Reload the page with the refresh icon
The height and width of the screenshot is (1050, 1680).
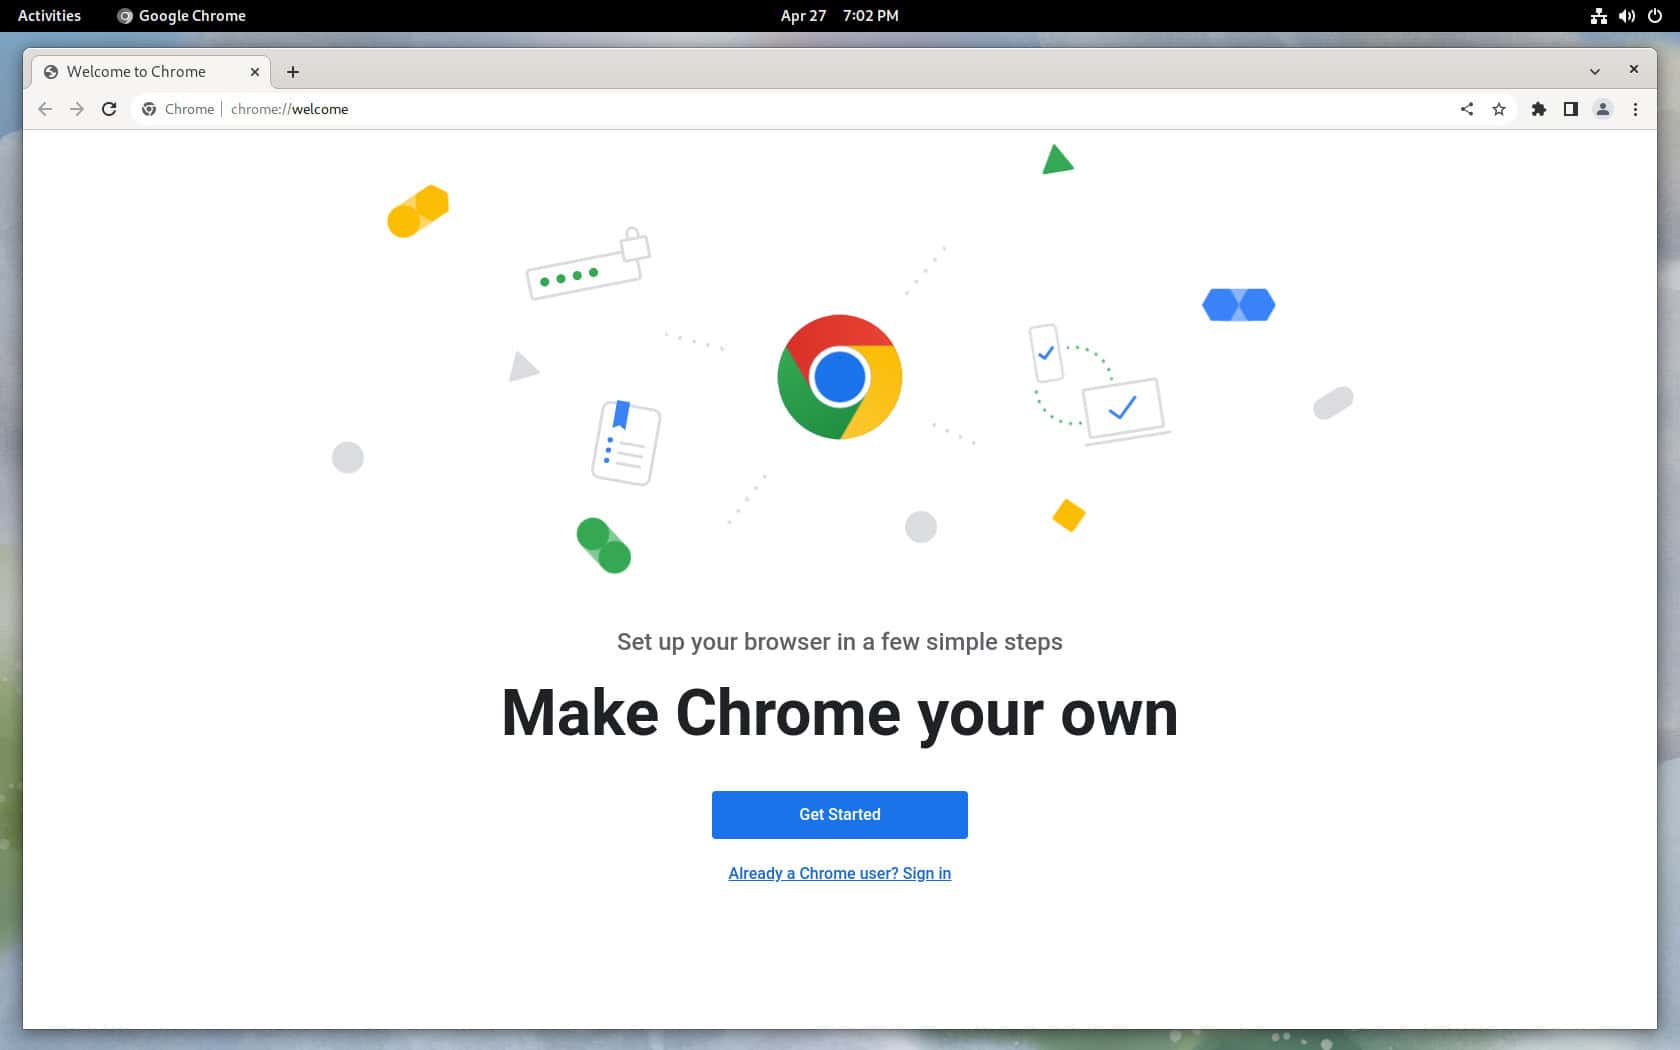coord(109,109)
